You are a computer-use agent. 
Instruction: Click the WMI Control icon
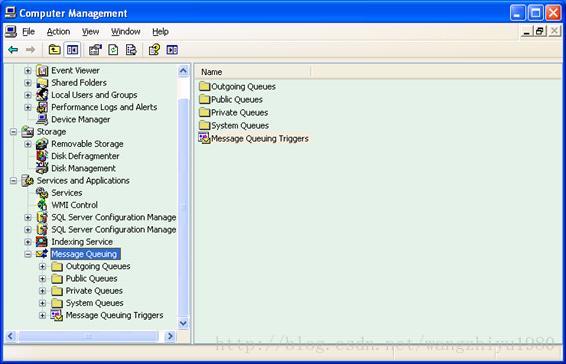[x=42, y=205]
